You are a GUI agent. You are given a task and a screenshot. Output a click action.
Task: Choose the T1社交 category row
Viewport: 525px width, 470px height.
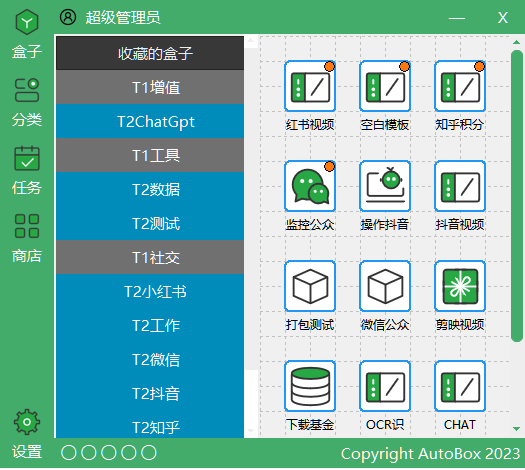pos(150,257)
